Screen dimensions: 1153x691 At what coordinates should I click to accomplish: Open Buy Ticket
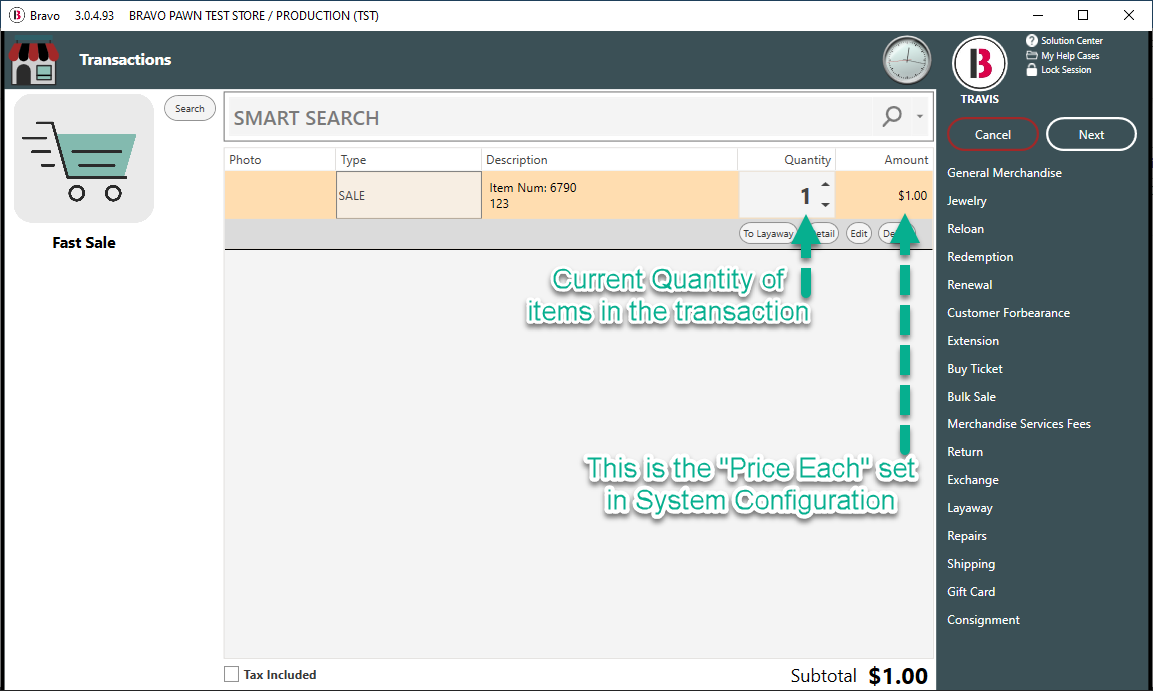point(974,368)
